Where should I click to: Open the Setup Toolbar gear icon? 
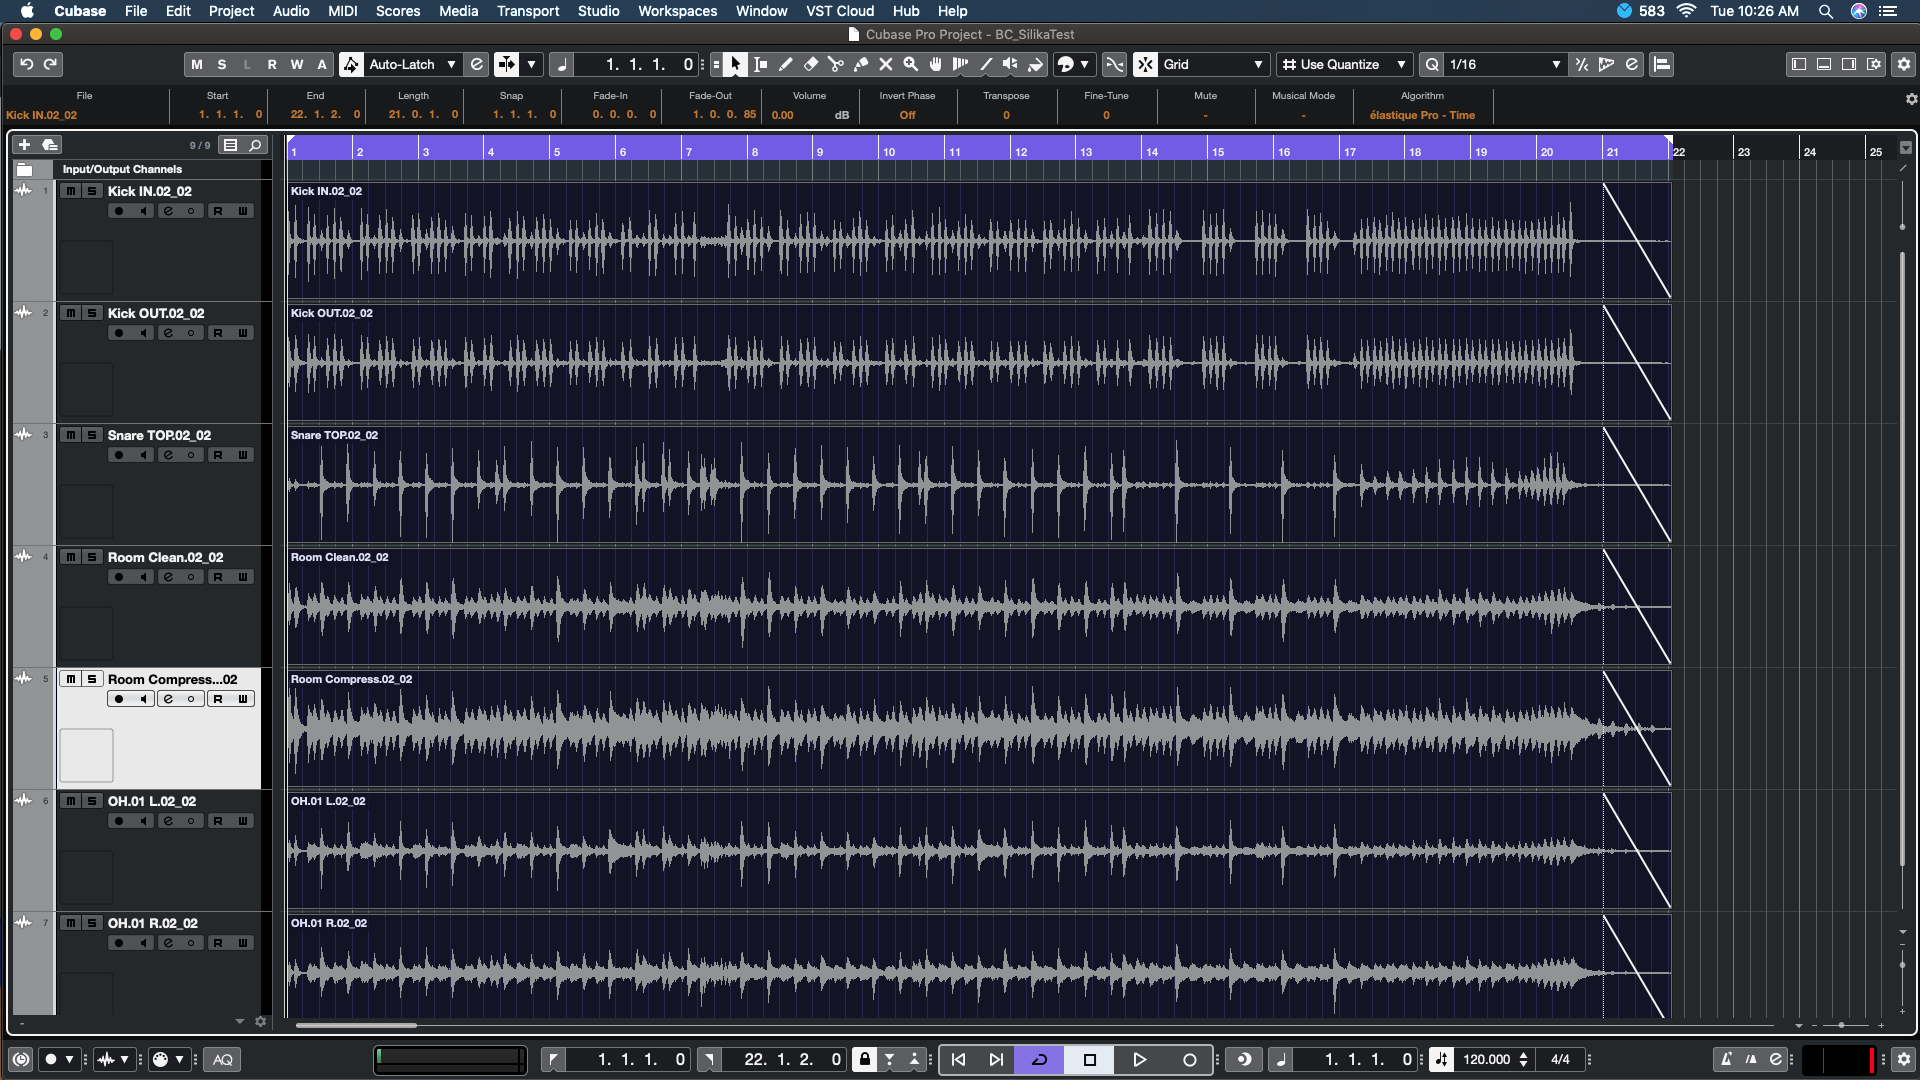pos(1903,64)
